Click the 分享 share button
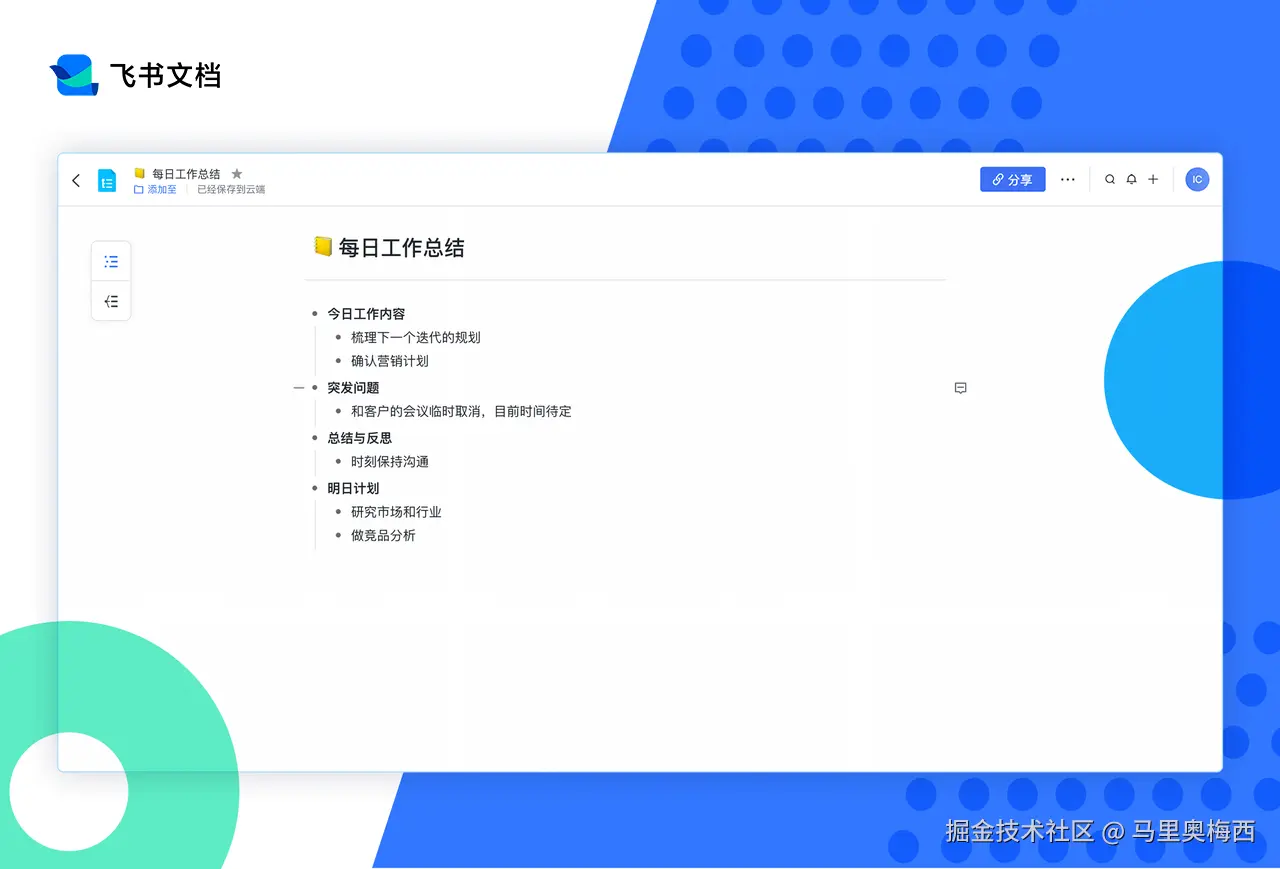This screenshot has width=1280, height=869. tap(1012, 179)
